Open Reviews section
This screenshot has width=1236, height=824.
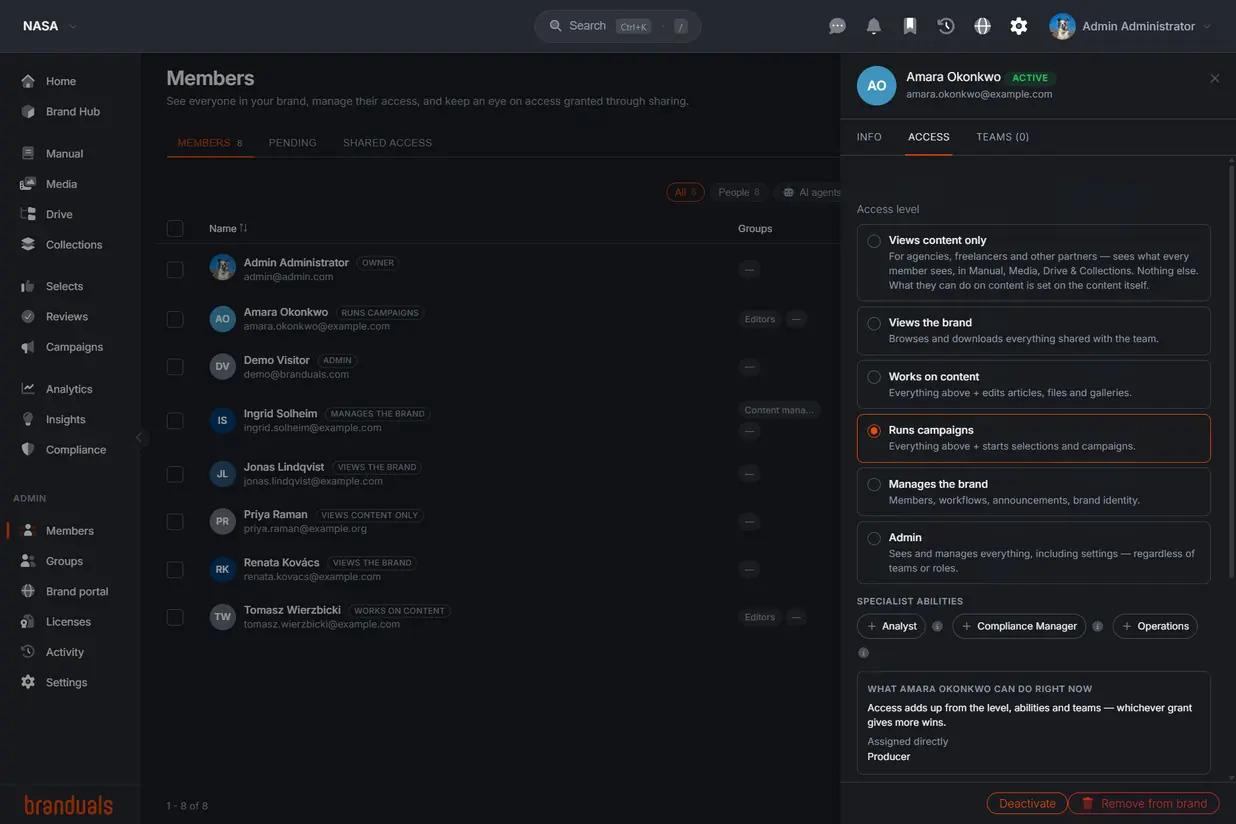[x=66, y=316]
